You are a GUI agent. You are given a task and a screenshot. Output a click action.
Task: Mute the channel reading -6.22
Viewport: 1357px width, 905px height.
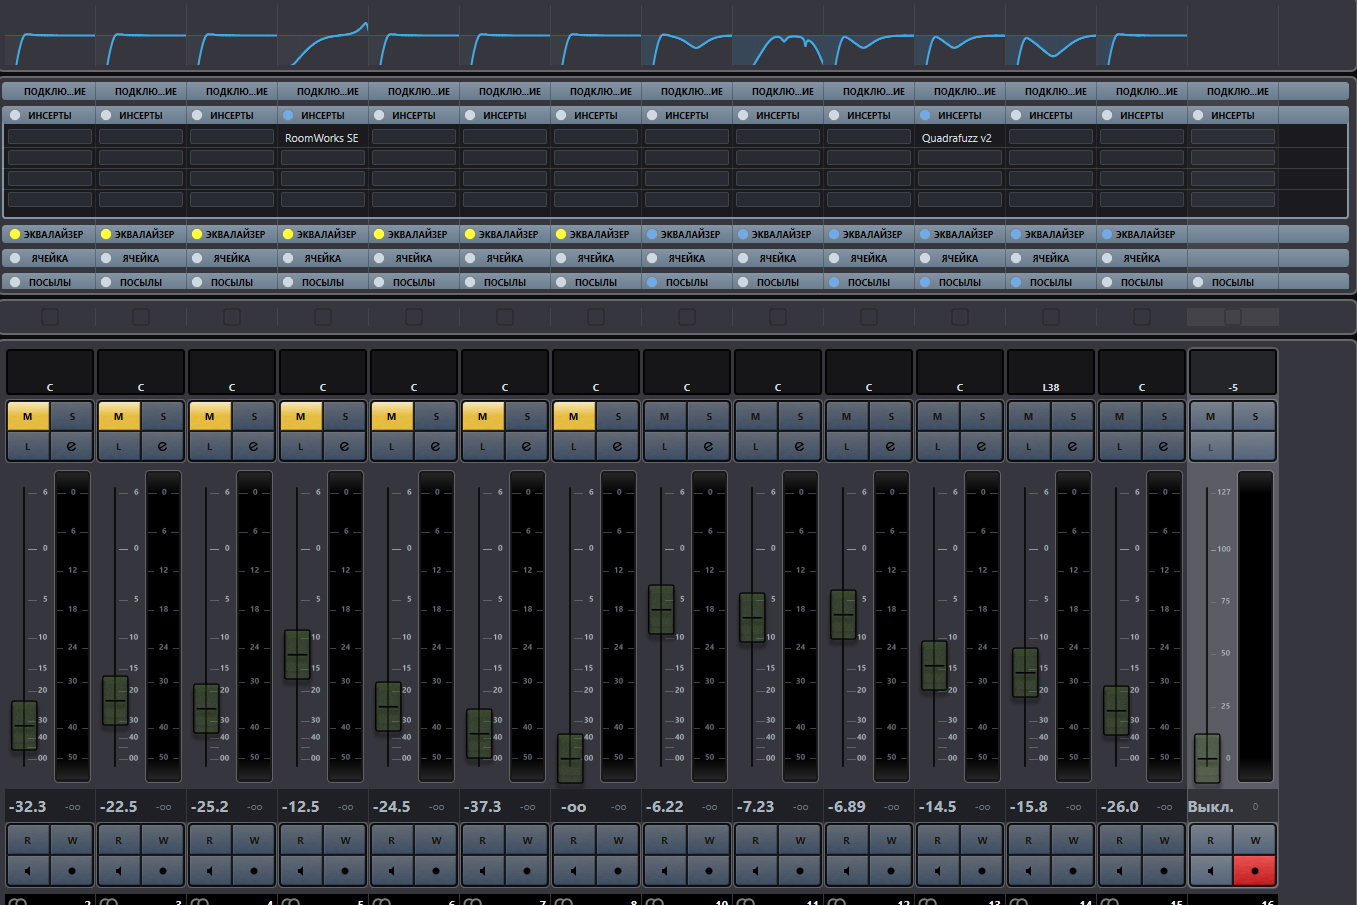[x=665, y=416]
